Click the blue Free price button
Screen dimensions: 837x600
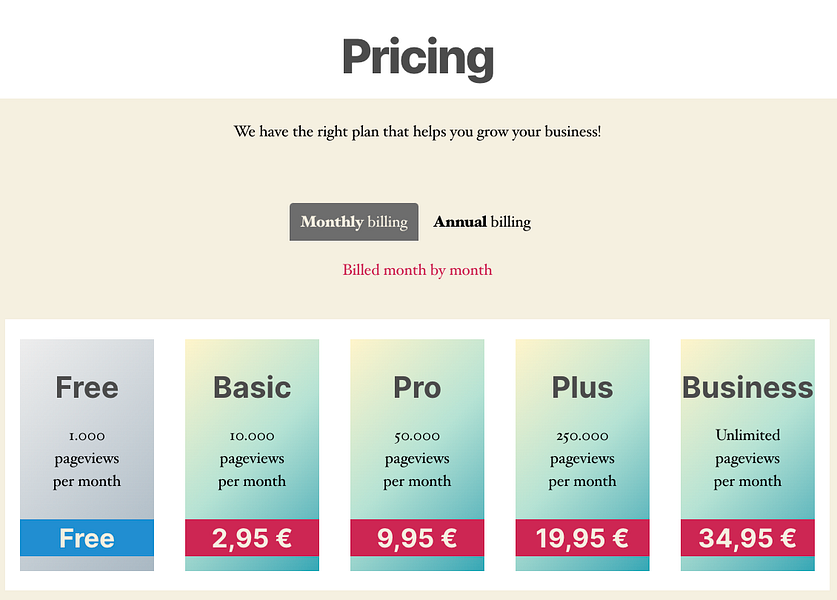click(x=87, y=538)
